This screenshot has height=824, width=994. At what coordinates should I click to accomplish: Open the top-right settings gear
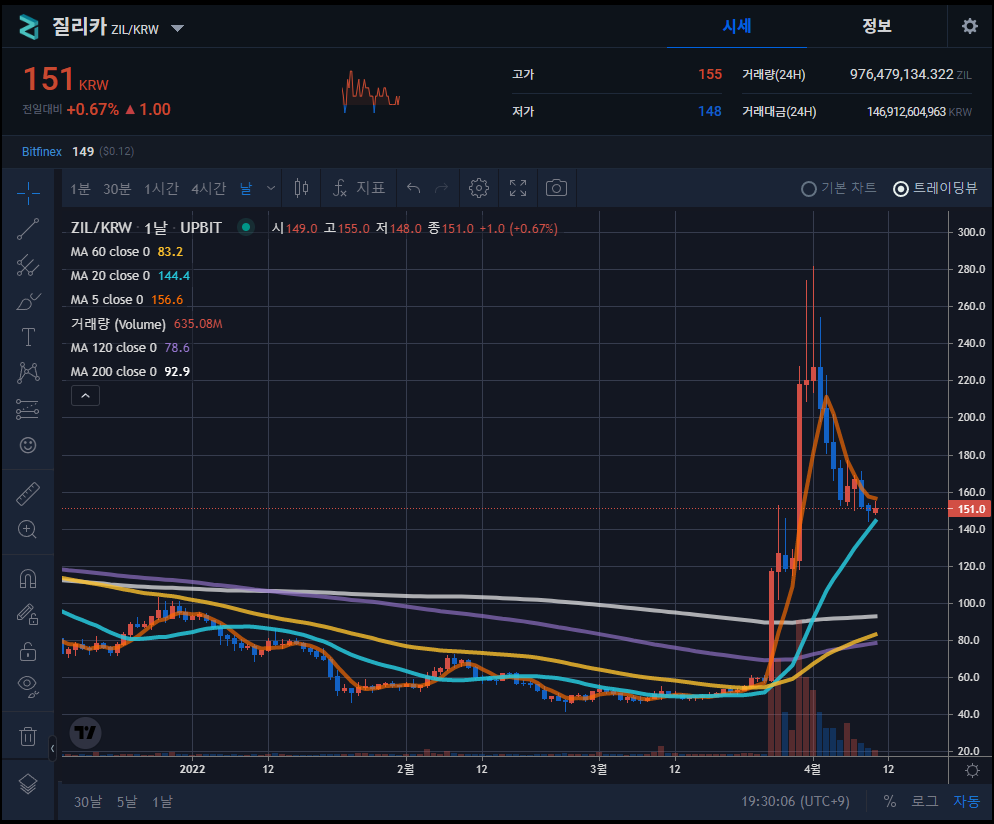point(970,27)
